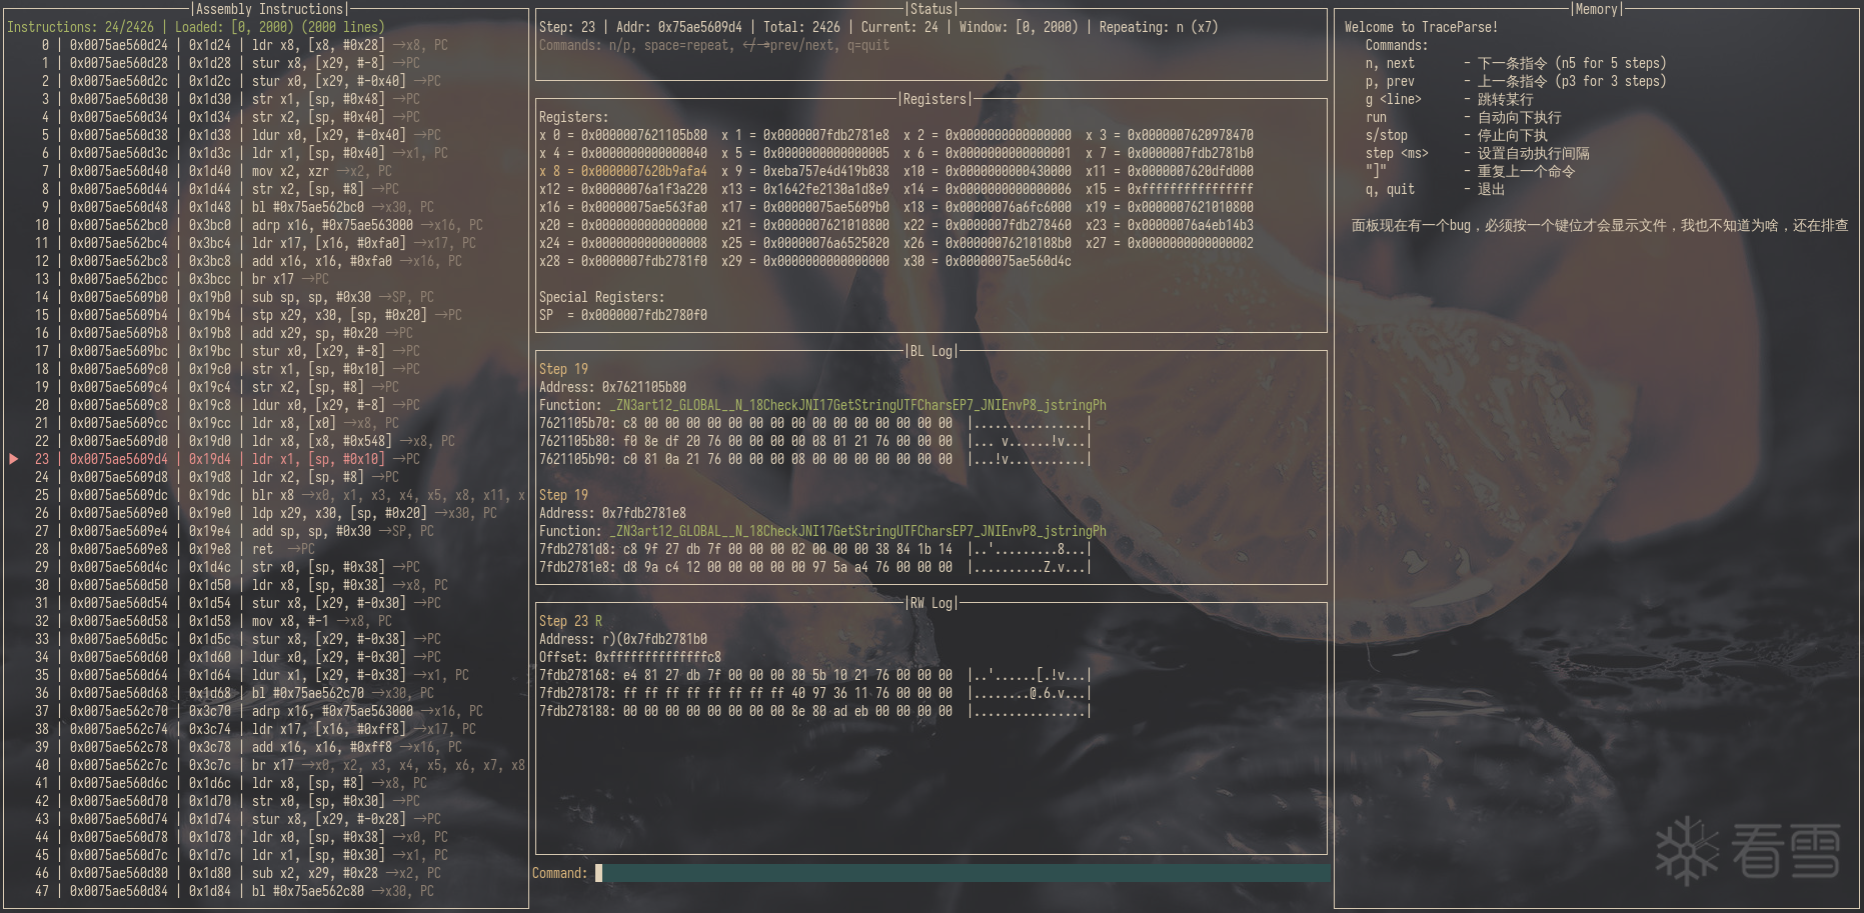Select the Registers panel title
The height and width of the screenshot is (913, 1864).
point(933,99)
